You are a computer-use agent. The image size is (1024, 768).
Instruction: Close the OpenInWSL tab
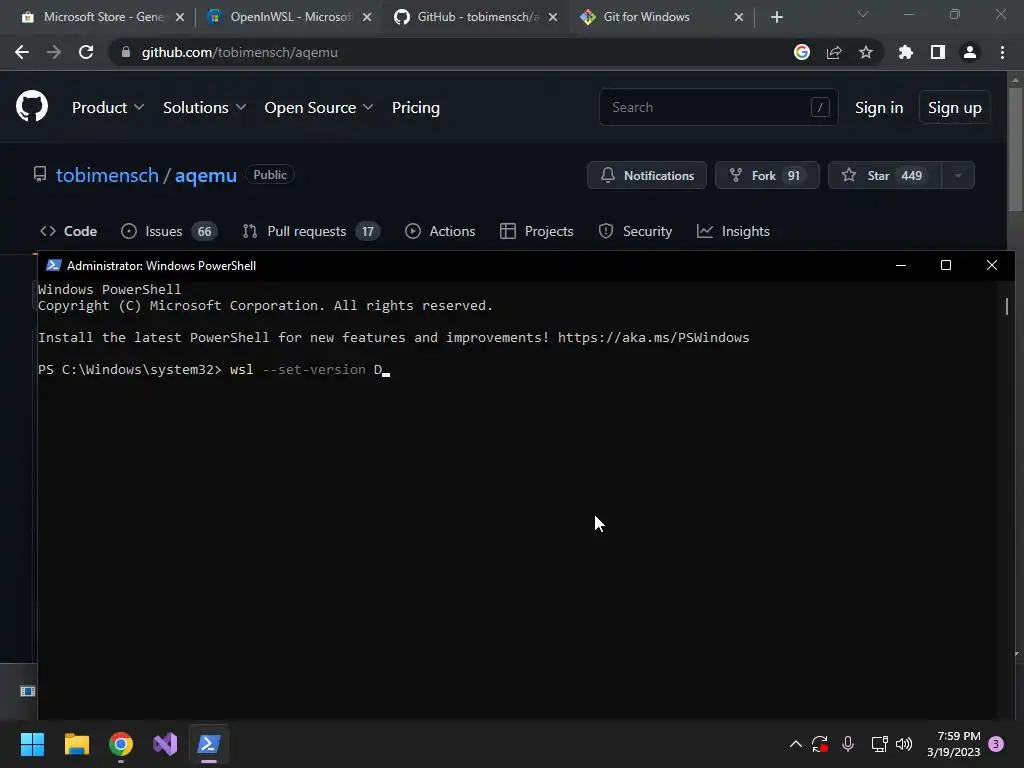(x=367, y=18)
